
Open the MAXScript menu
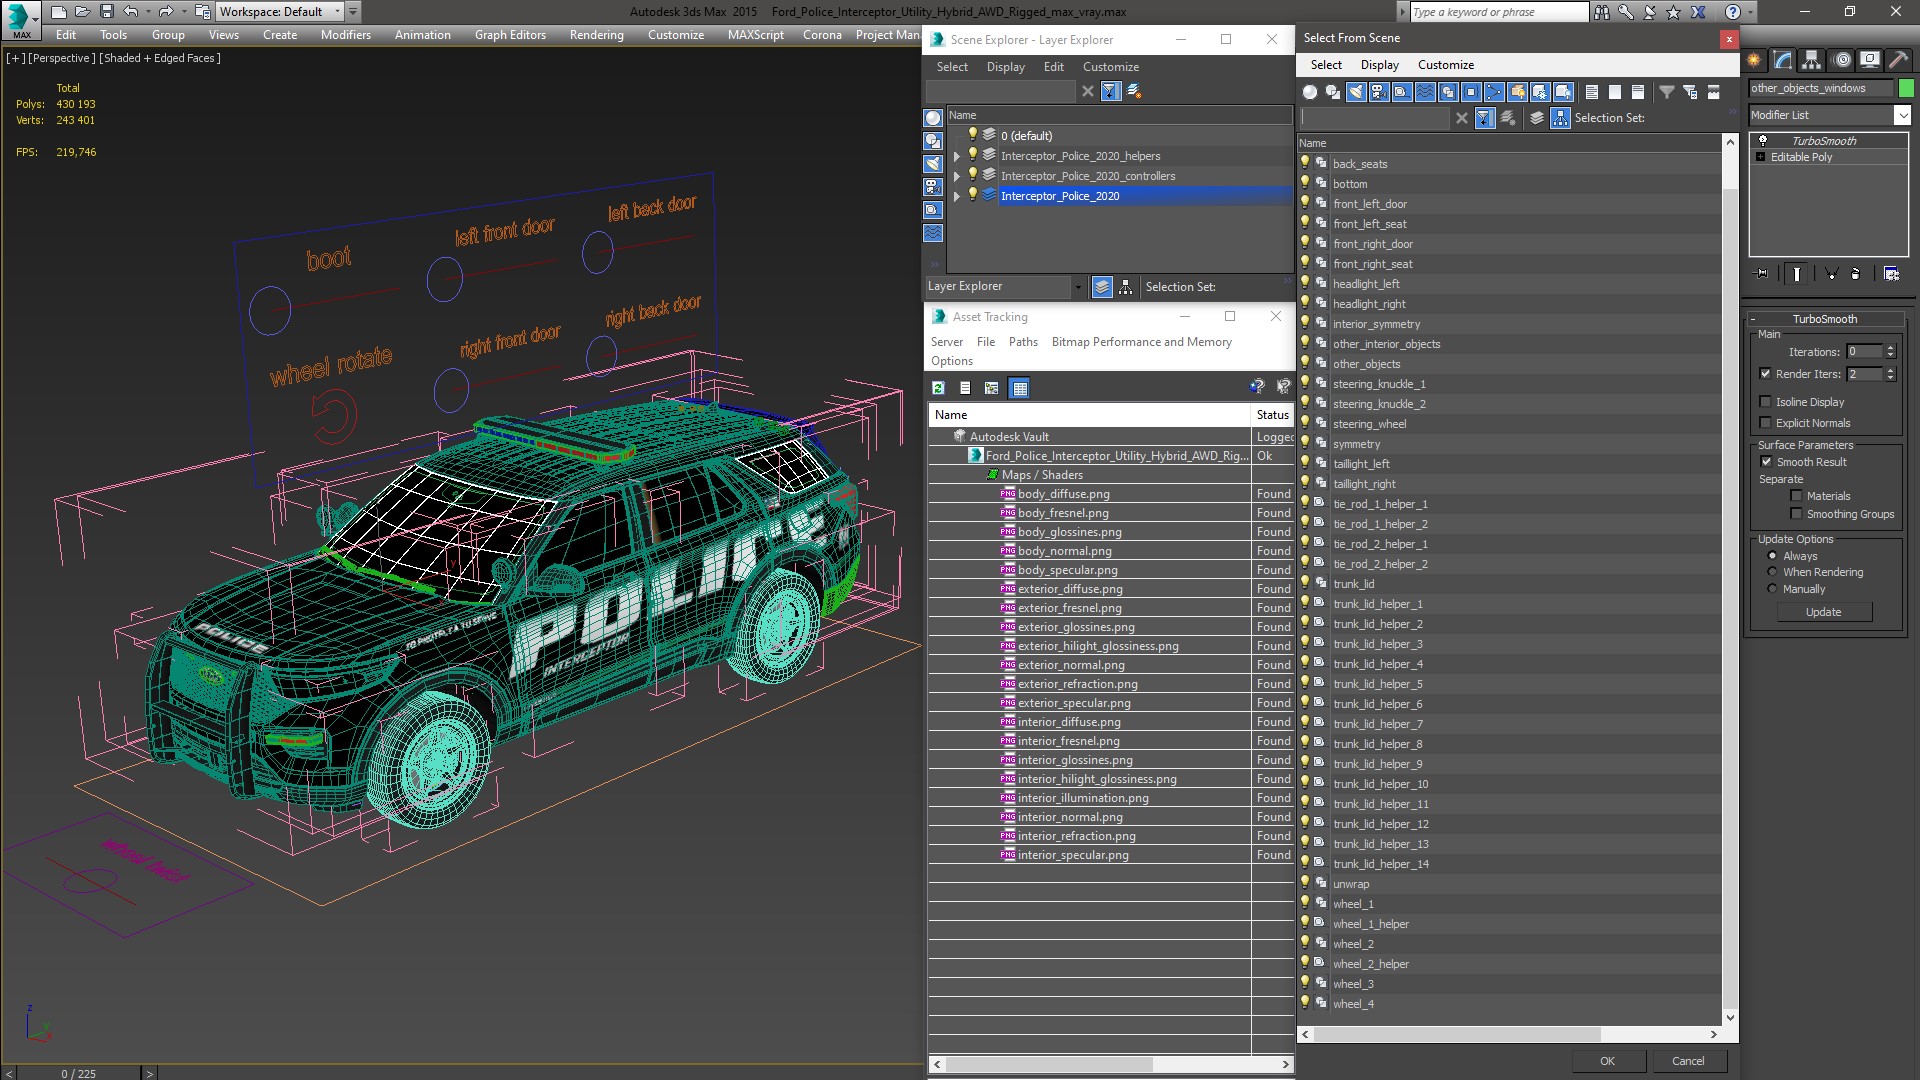pyautogui.click(x=755, y=35)
